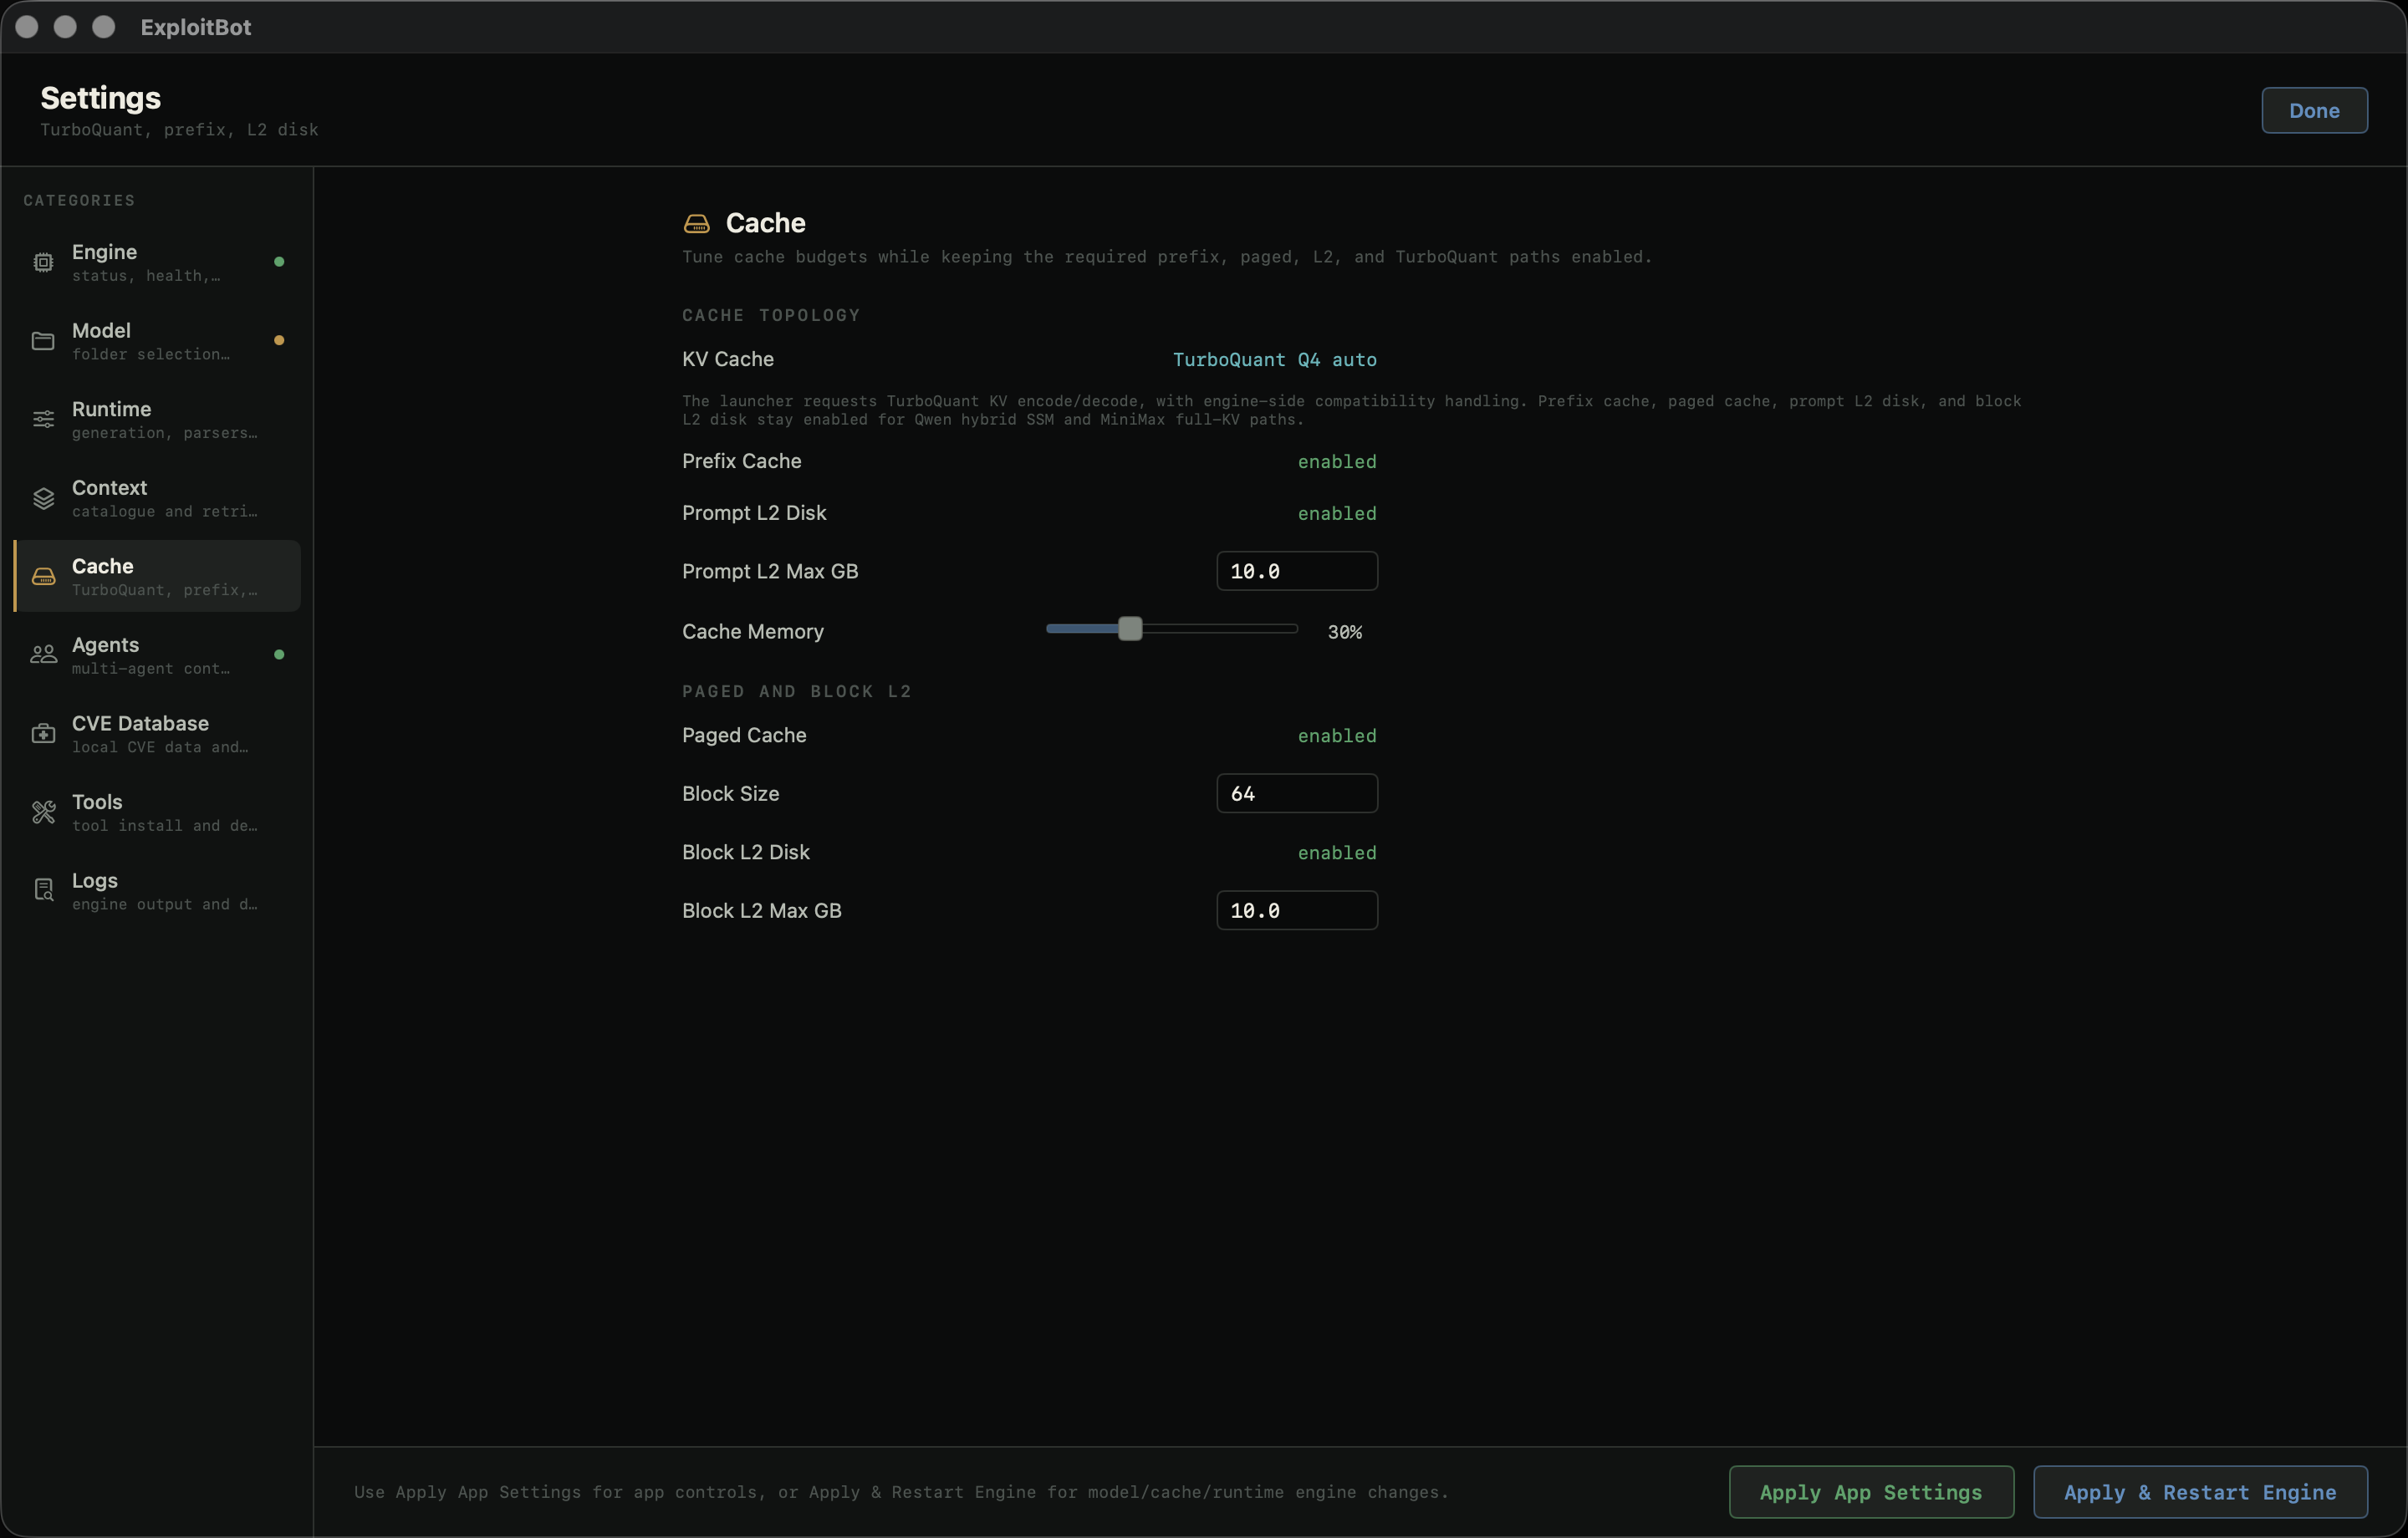Click the Done button
2408x1538 pixels.
(2314, 111)
